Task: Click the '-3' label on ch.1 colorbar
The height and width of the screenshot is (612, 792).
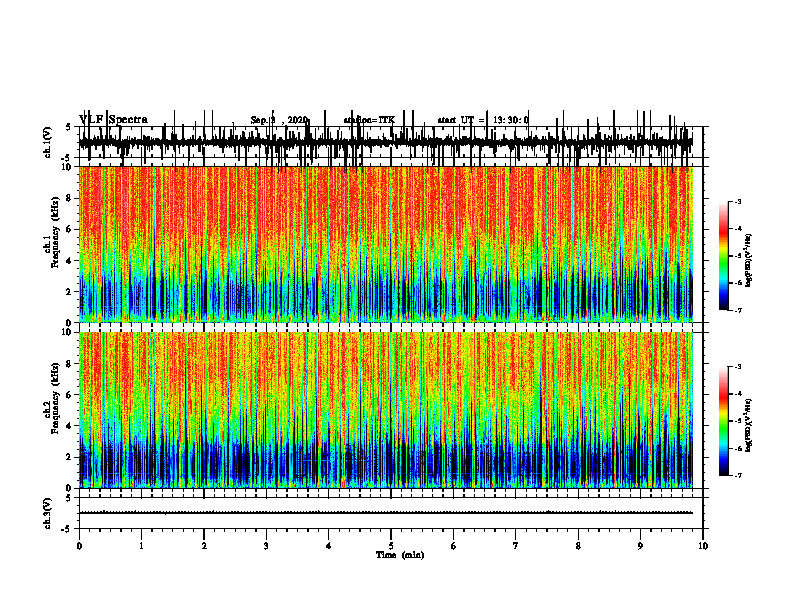Action: [738, 202]
